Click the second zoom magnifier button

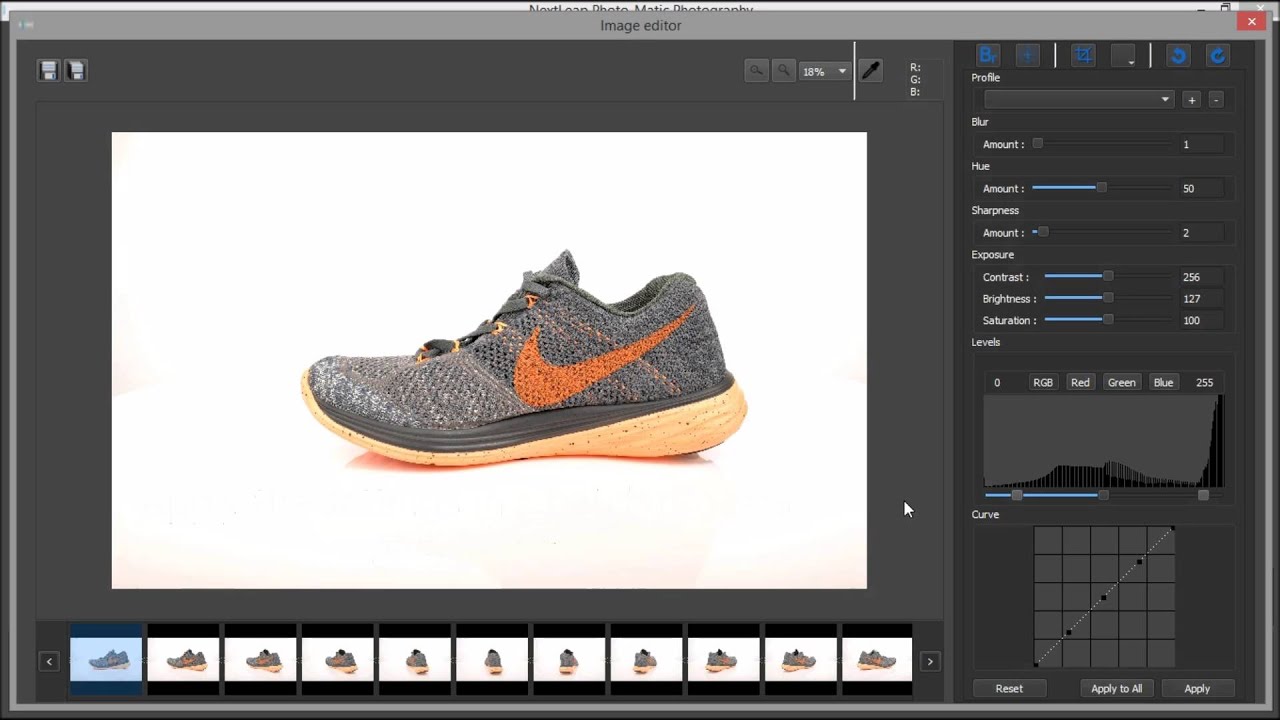[784, 70]
